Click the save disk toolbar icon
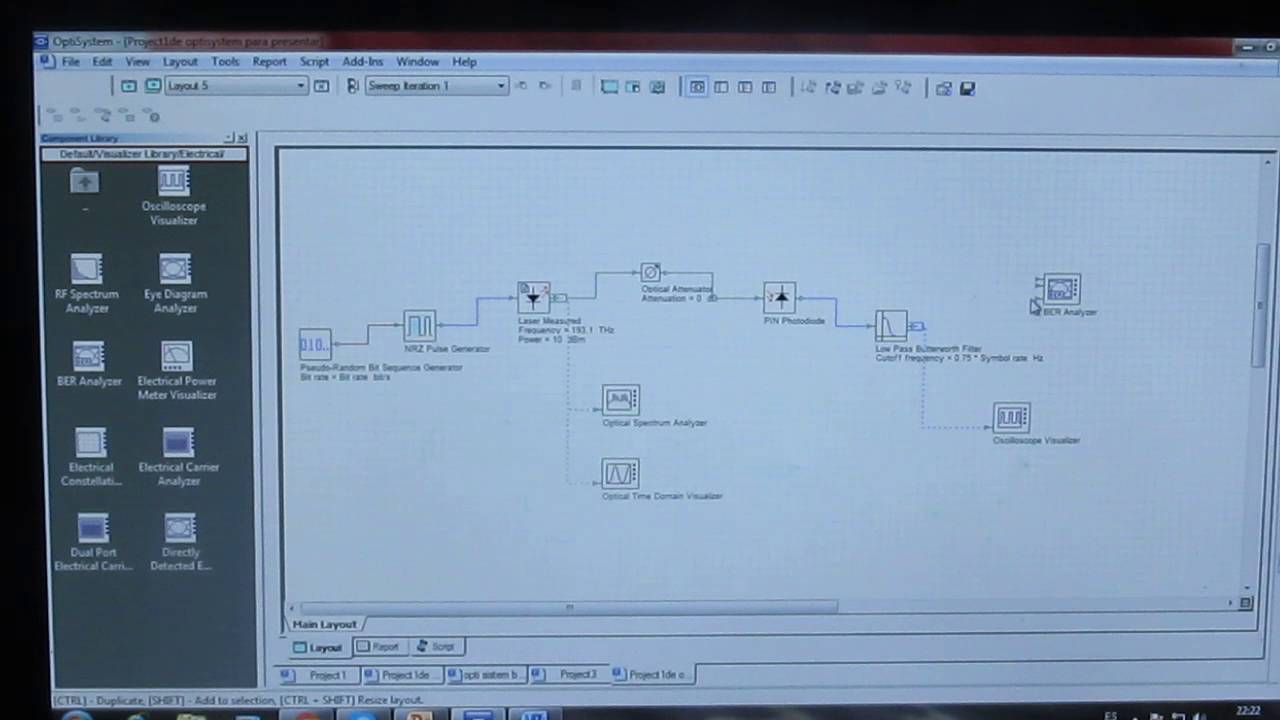 [967, 88]
